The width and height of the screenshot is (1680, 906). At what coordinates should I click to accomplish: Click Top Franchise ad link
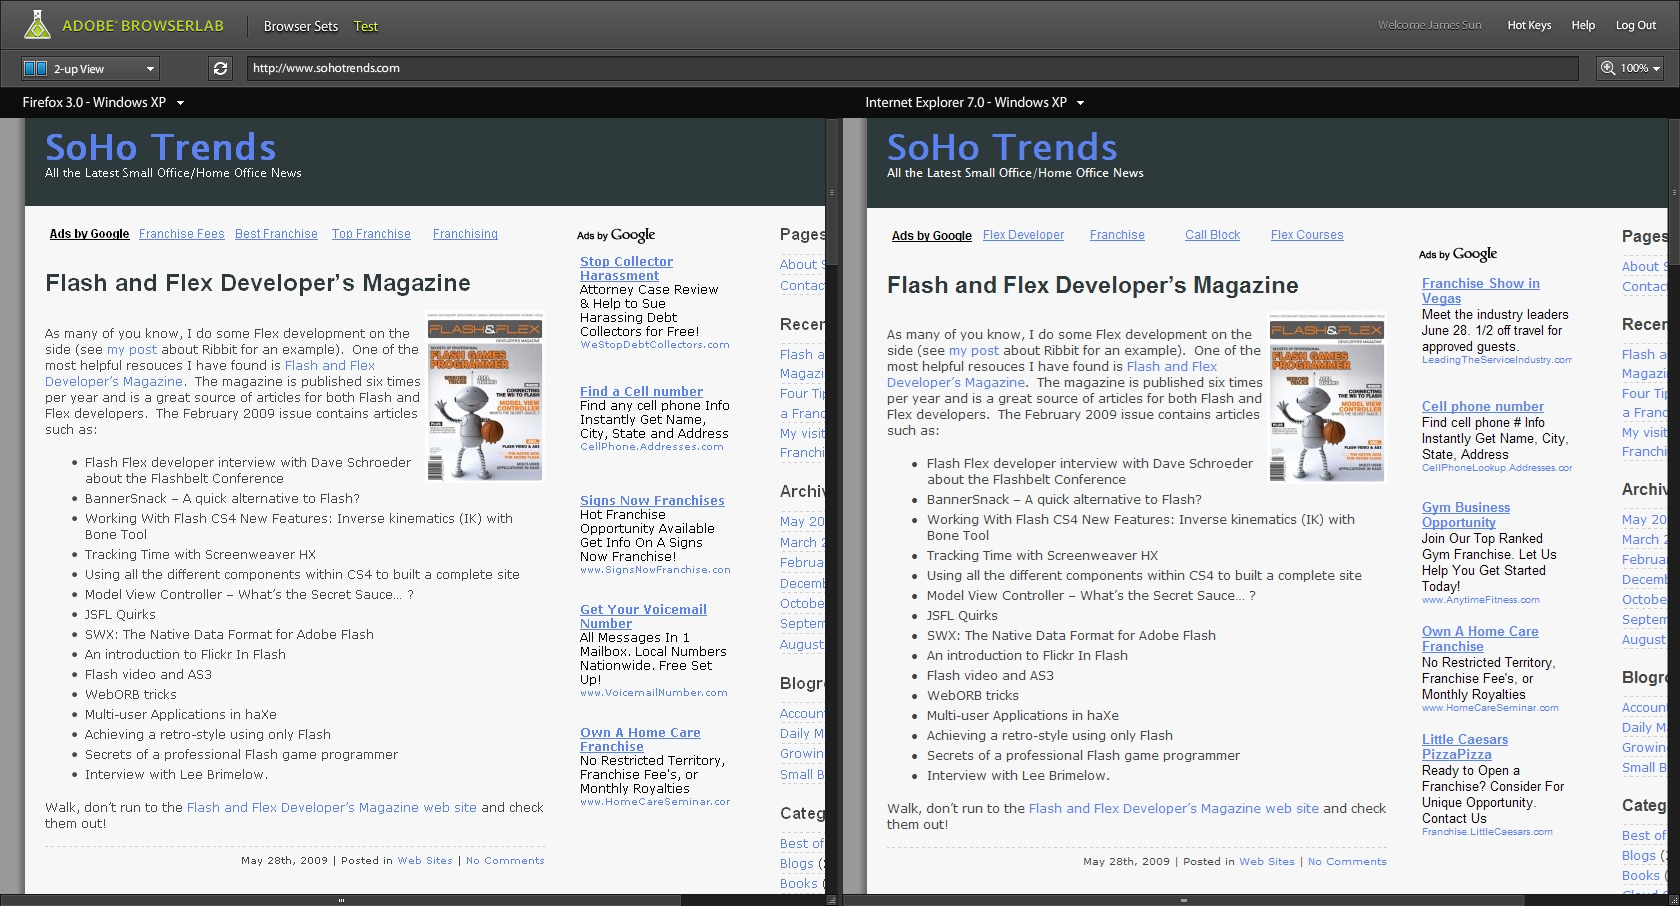click(x=371, y=234)
